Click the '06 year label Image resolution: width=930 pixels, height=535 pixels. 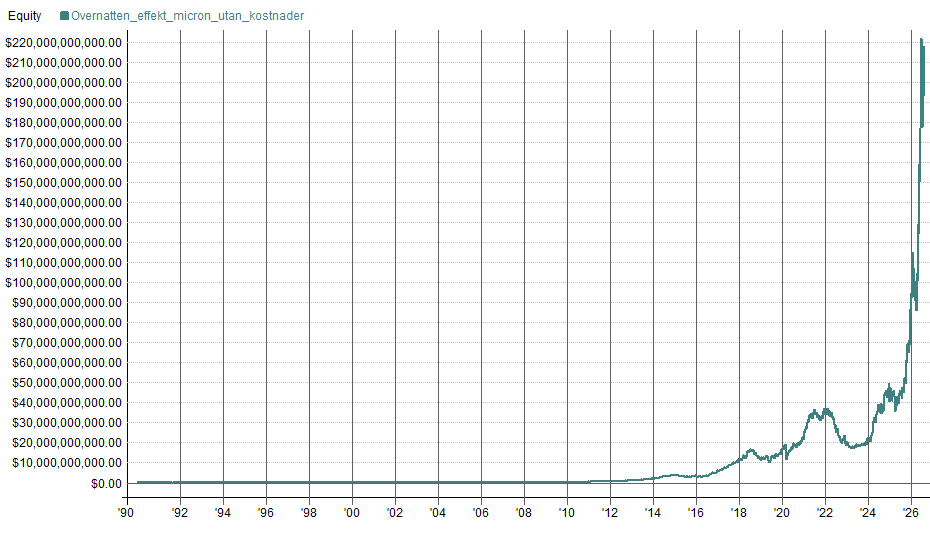[481, 512]
